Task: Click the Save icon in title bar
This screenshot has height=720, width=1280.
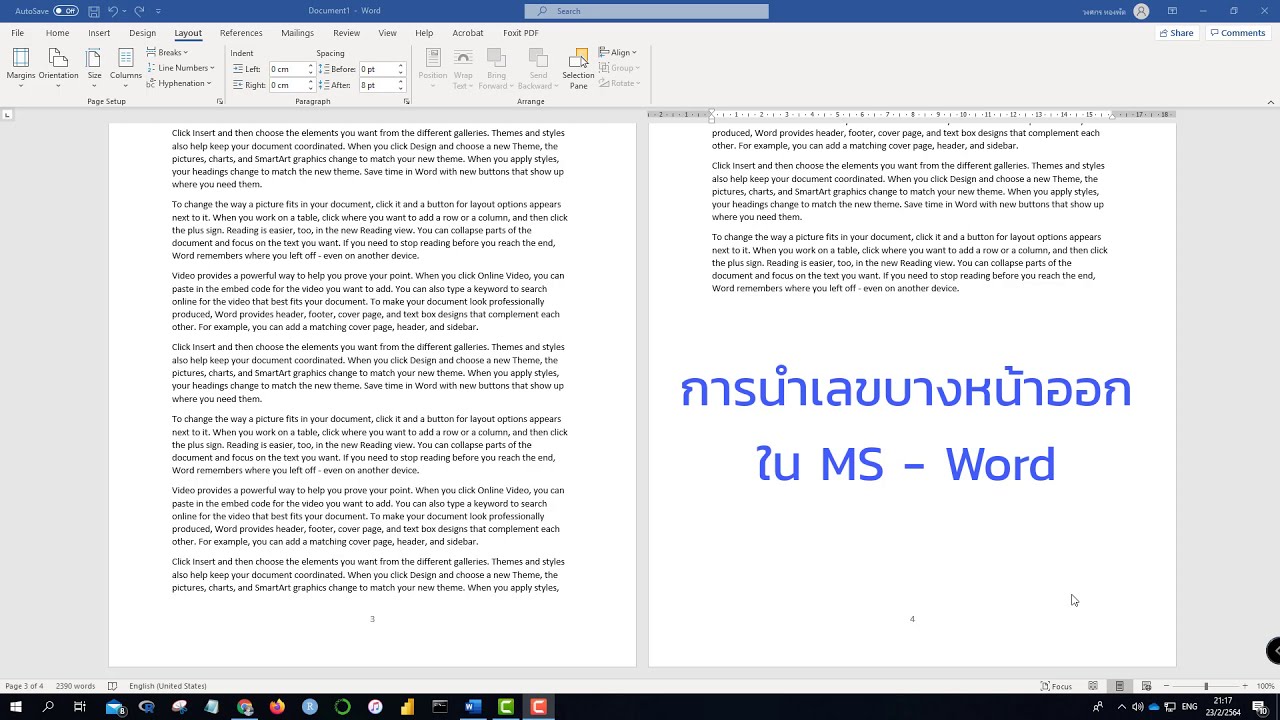Action: [93, 11]
